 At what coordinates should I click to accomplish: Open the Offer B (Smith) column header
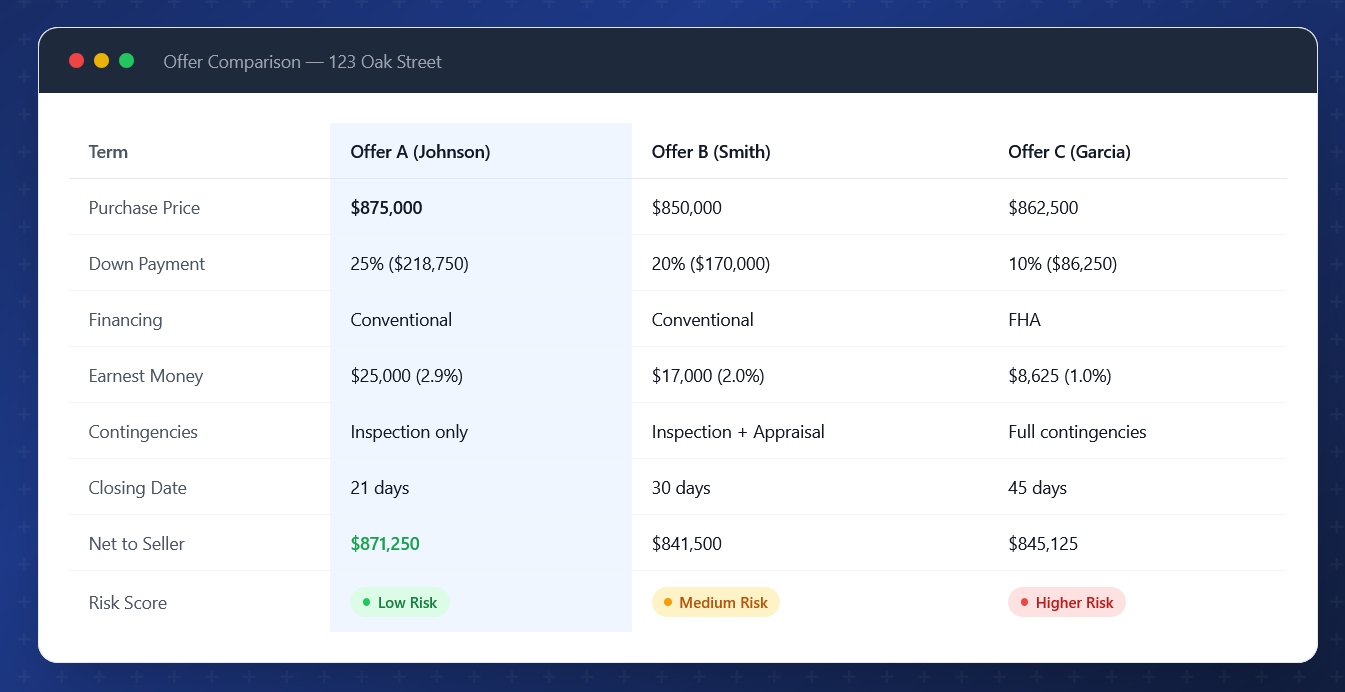(710, 151)
